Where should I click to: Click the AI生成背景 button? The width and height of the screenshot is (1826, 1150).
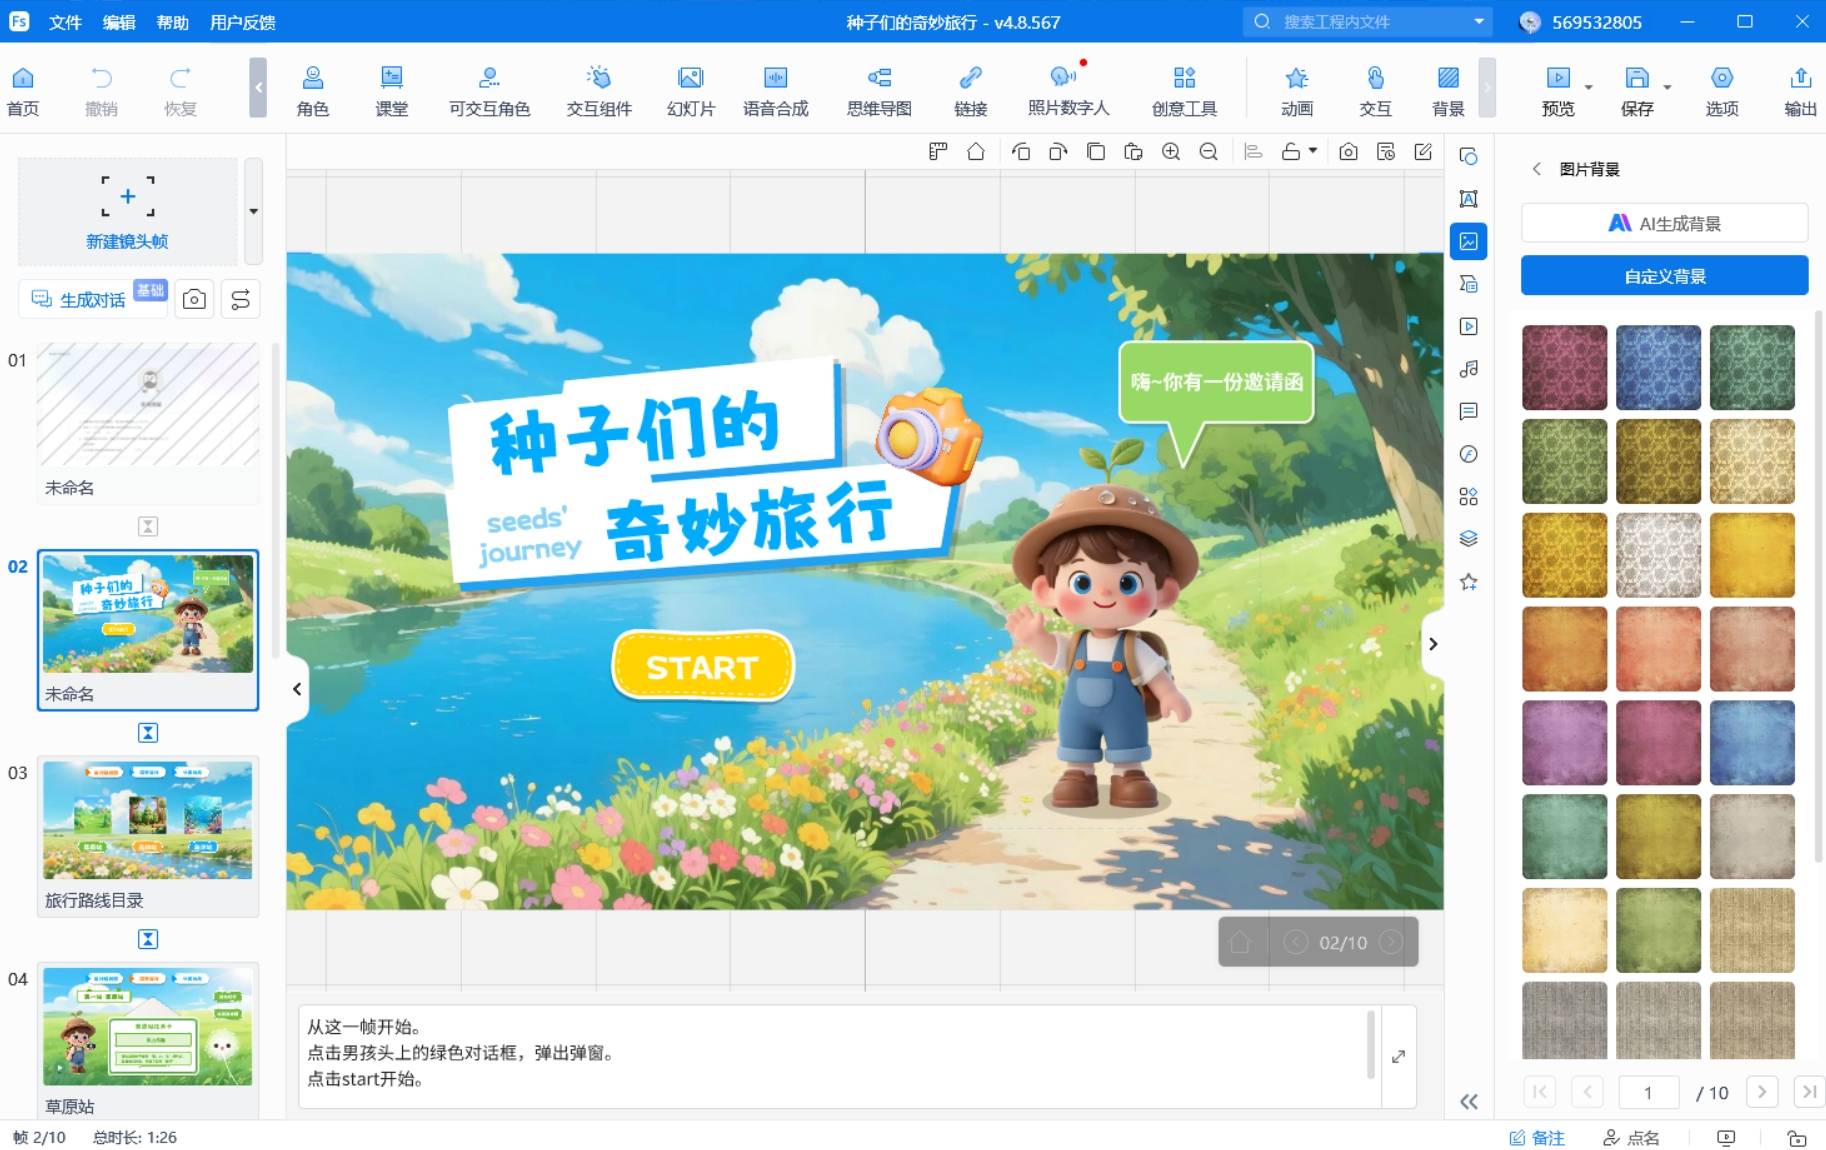click(x=1664, y=224)
